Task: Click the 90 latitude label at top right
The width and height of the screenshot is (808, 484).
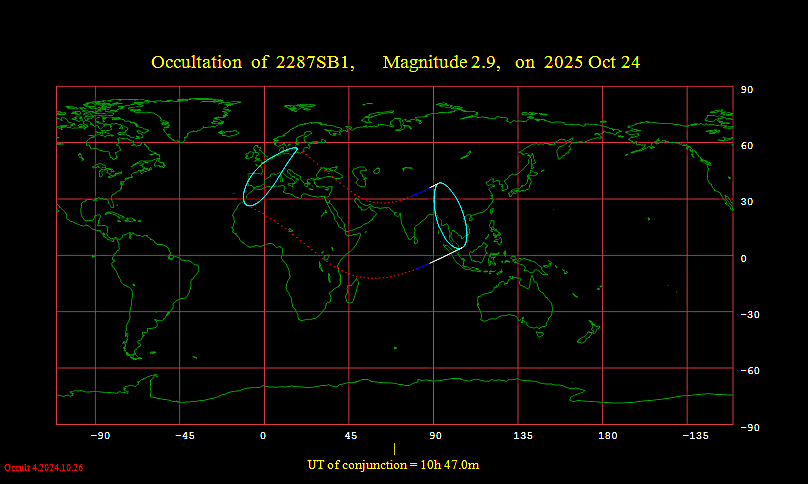Action: [746, 89]
